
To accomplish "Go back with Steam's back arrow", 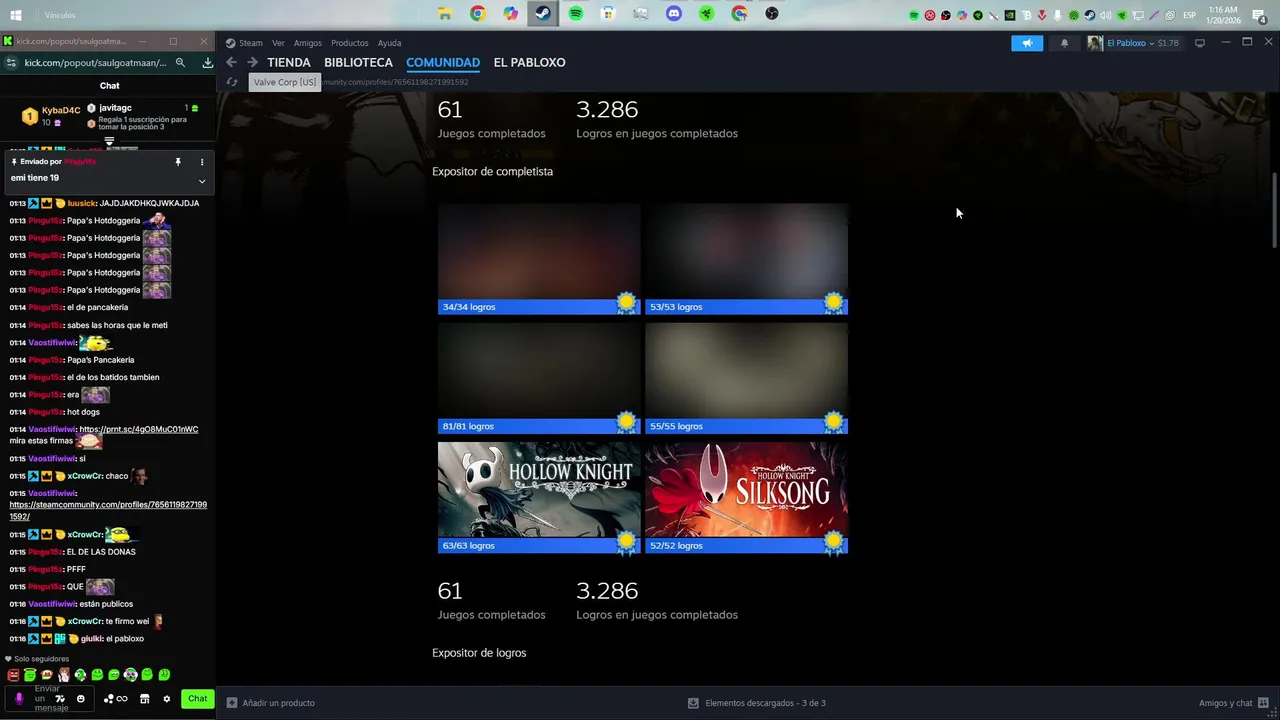I will [231, 62].
